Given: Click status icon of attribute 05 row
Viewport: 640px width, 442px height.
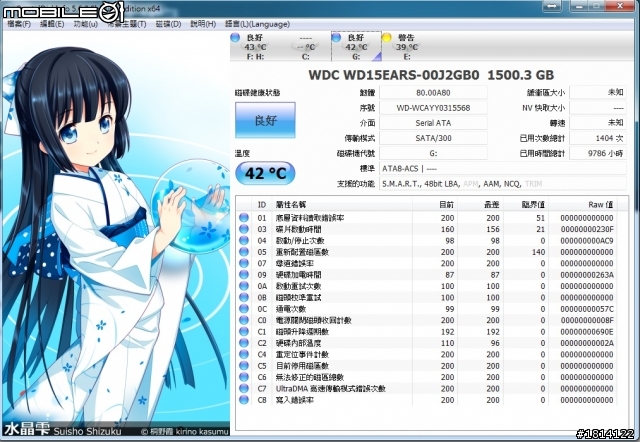Looking at the screenshot, I should point(244,252).
